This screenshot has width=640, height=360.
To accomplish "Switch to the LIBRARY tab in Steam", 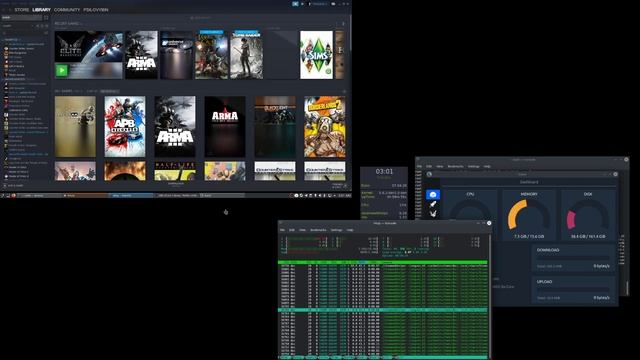I will point(42,9).
